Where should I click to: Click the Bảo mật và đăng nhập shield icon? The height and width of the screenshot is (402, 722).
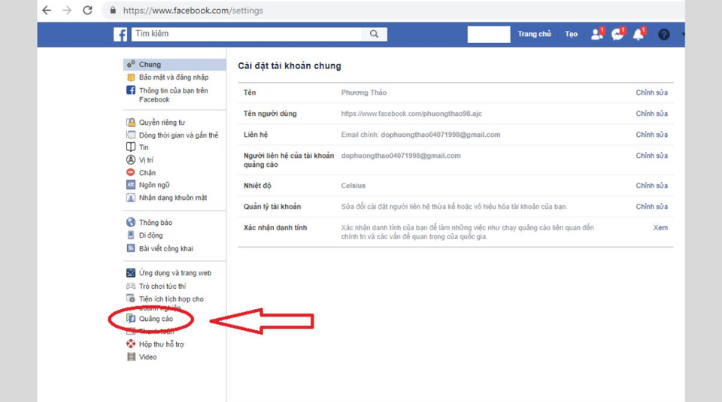(131, 77)
